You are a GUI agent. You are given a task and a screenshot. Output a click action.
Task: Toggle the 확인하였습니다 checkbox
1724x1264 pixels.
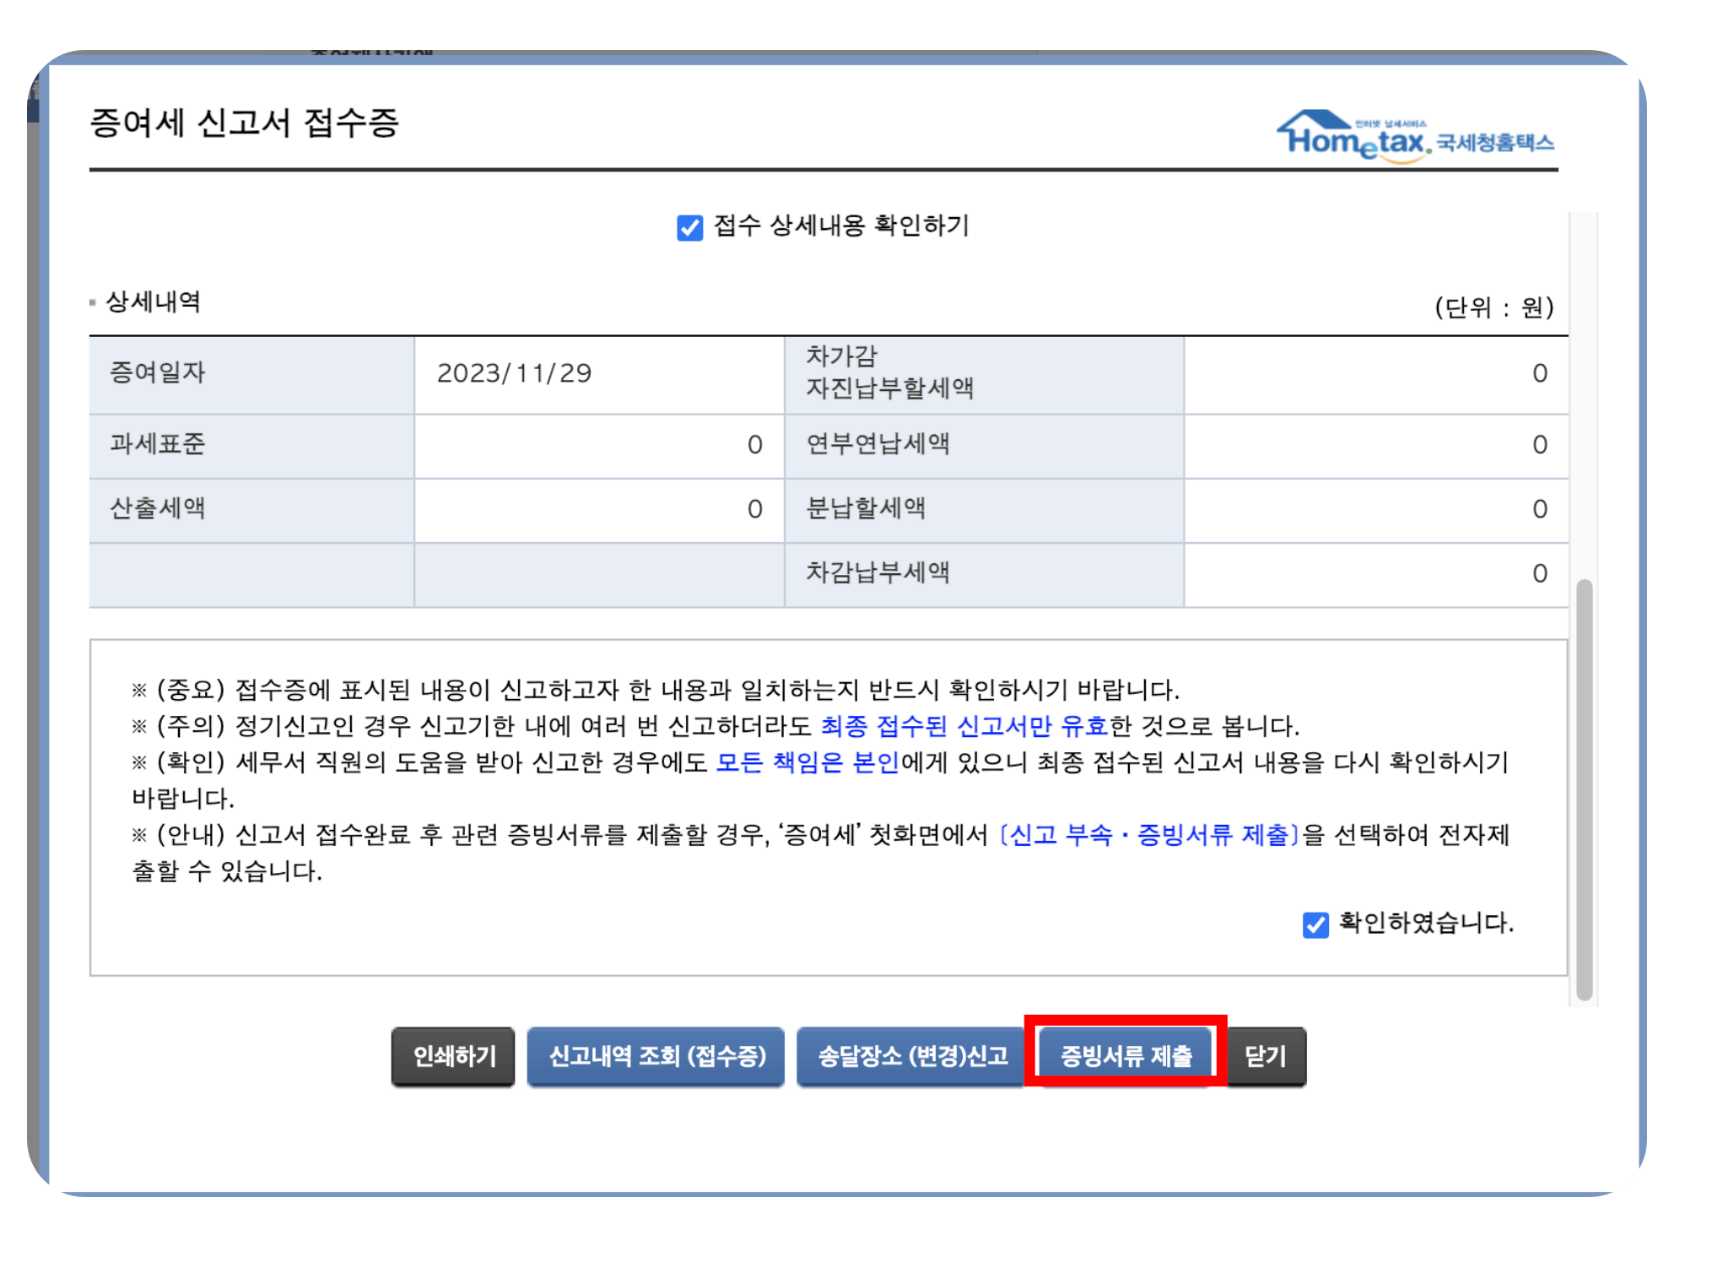click(x=1316, y=925)
